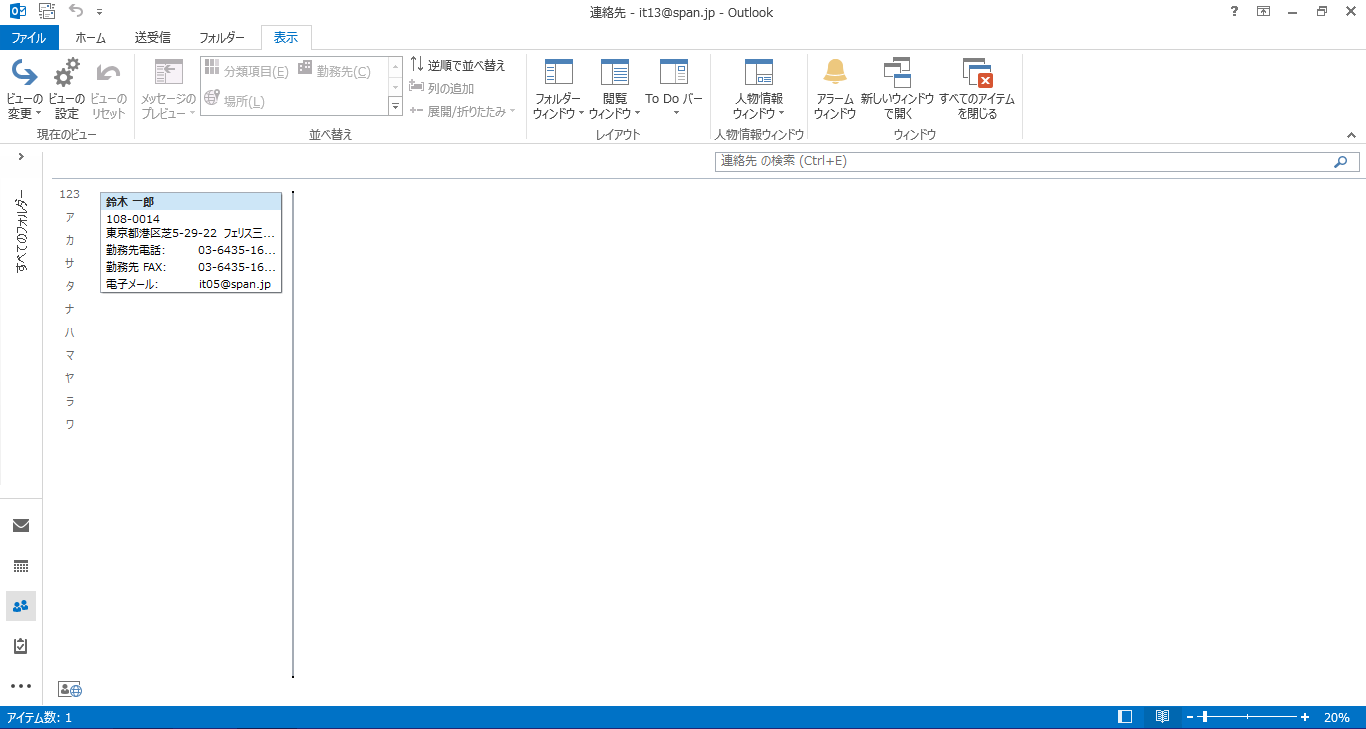Jump to index ア
Viewport: 1366px width, 729px height.
pos(70,217)
